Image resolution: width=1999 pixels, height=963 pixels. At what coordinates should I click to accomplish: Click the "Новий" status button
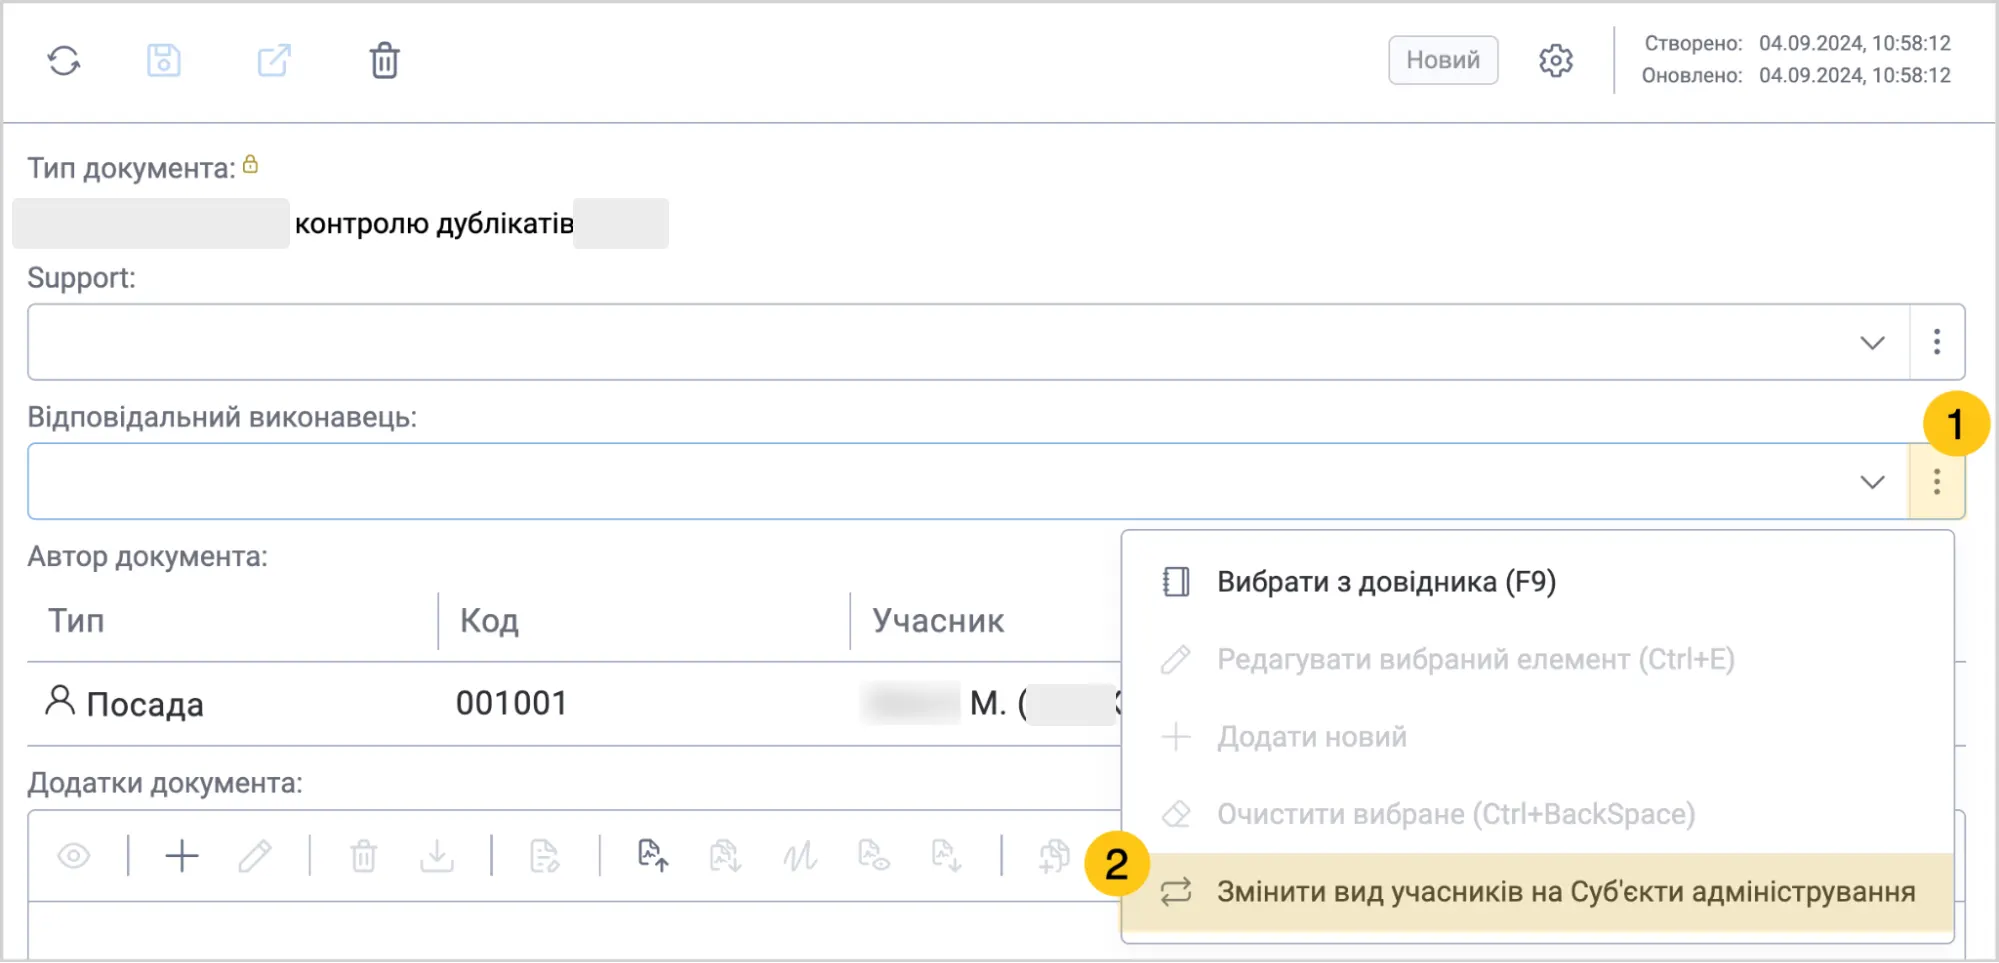(1443, 60)
